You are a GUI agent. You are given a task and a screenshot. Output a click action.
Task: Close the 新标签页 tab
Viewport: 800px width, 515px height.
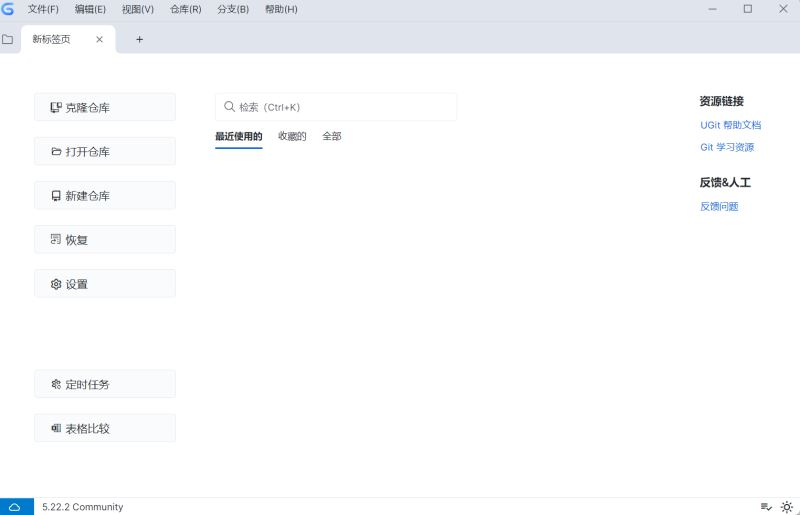pos(99,39)
